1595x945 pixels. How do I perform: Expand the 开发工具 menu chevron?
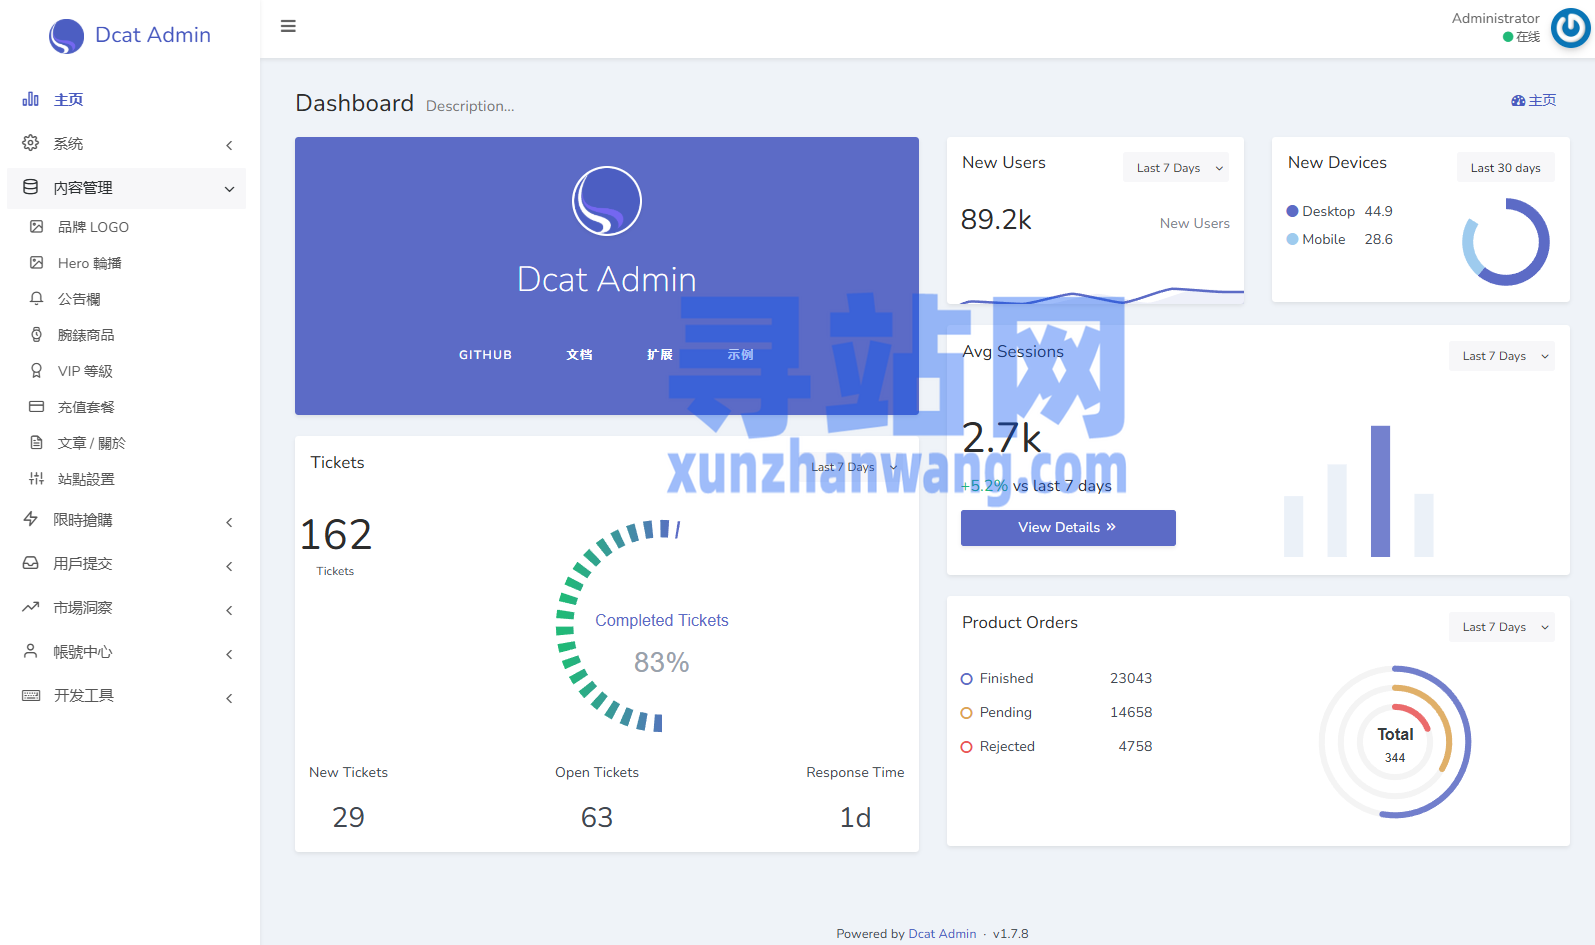tap(229, 698)
